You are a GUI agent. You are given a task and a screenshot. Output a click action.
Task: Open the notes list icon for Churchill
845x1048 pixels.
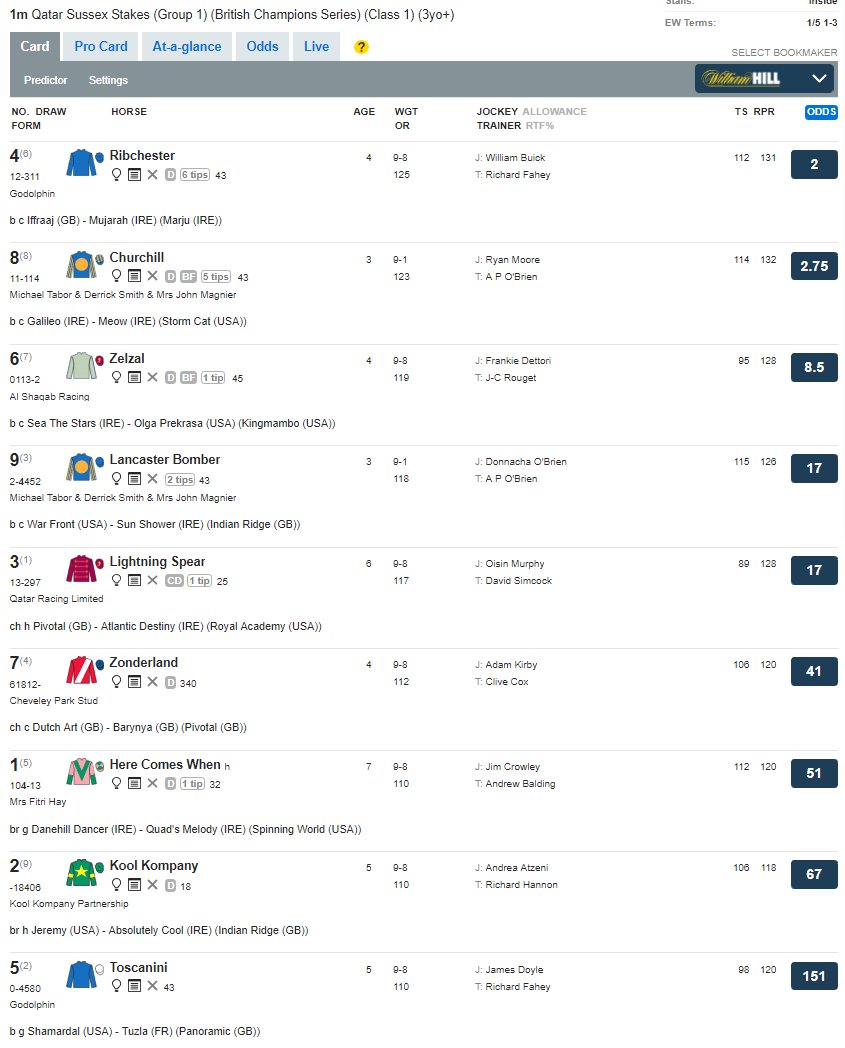click(134, 276)
